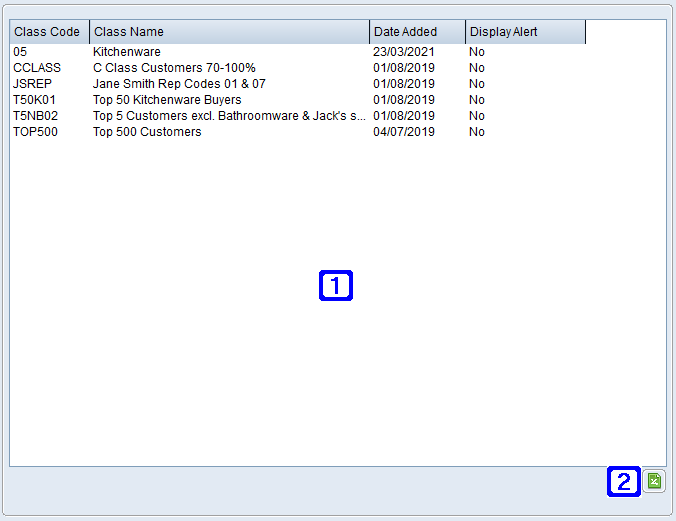Sort by Display Alert column header

pyautogui.click(x=526, y=32)
